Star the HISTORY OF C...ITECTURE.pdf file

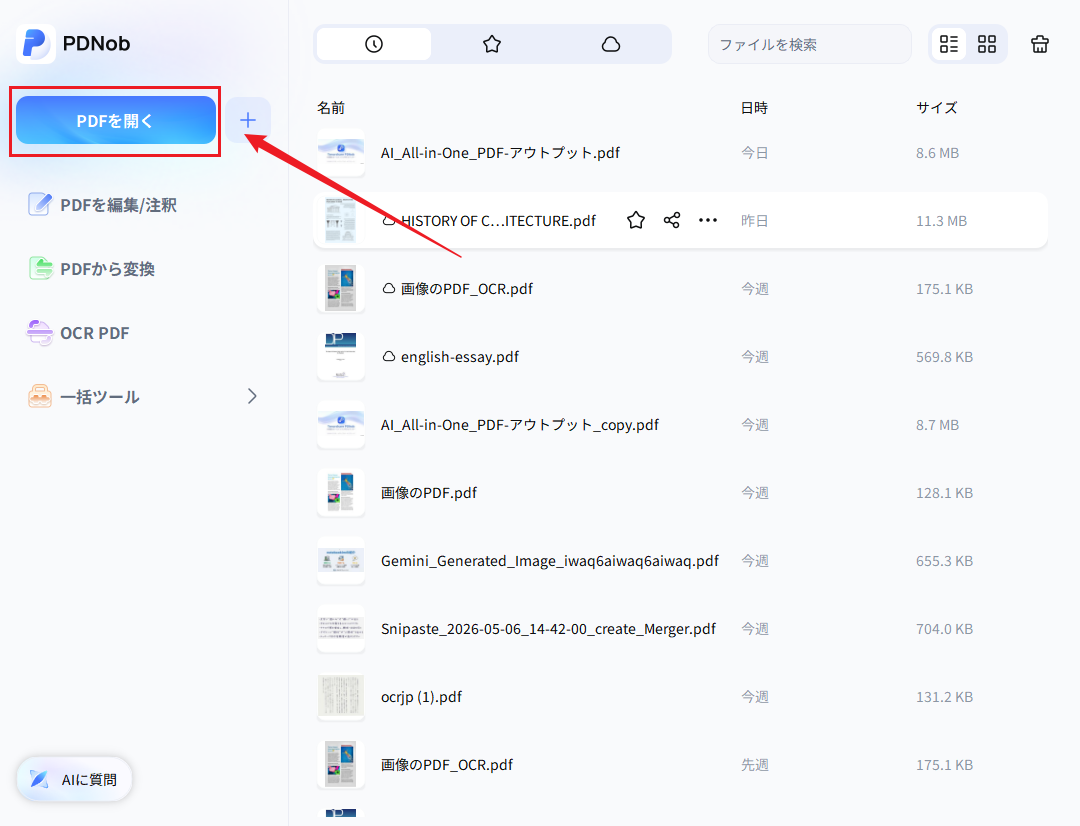(636, 220)
